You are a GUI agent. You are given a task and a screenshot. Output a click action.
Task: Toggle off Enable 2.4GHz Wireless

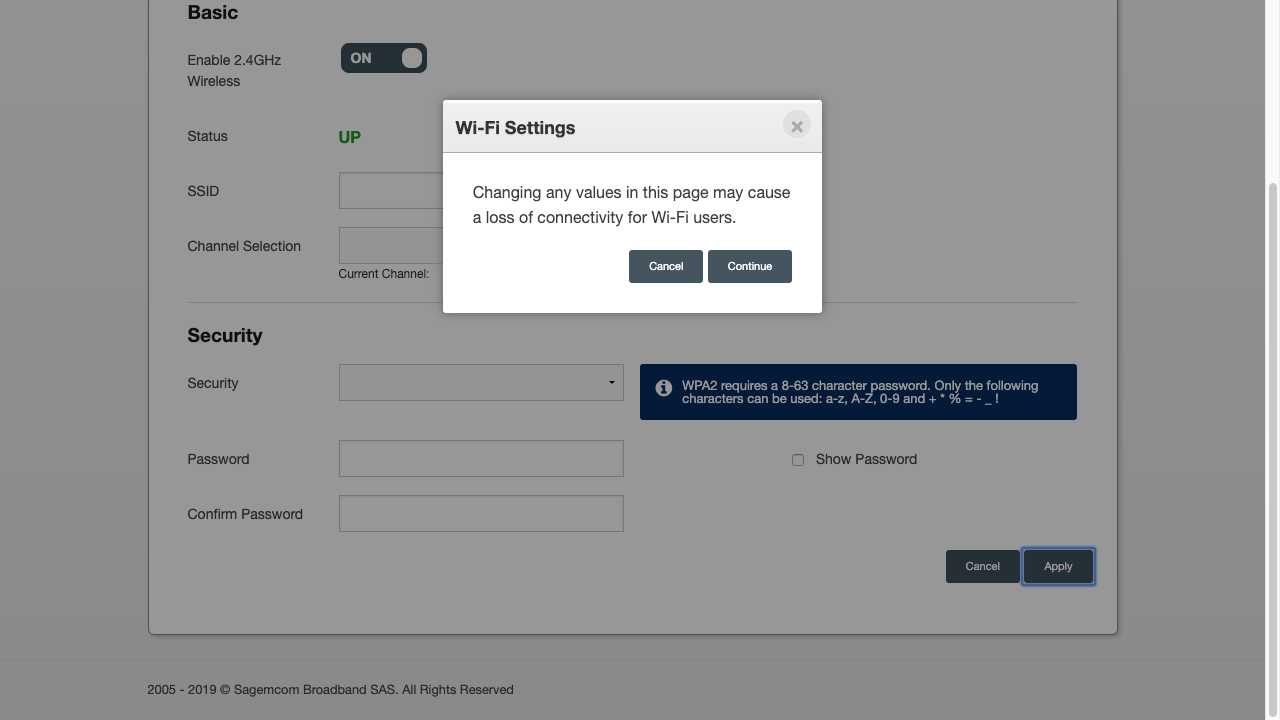(x=383, y=58)
